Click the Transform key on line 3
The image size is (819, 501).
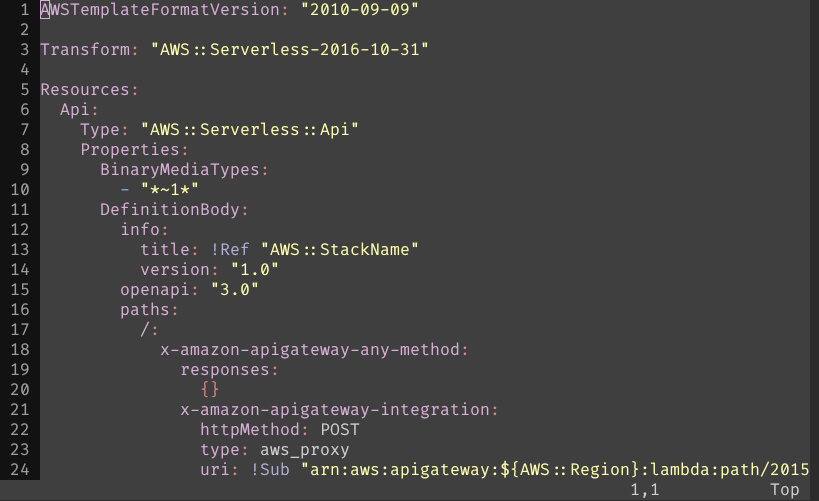pos(85,50)
